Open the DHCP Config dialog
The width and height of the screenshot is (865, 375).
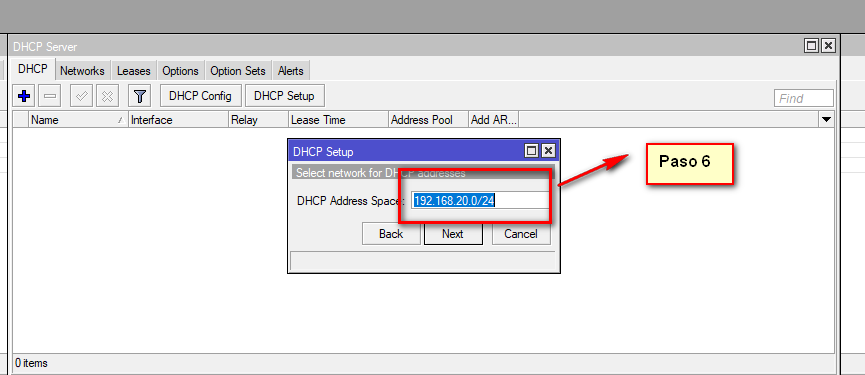click(x=200, y=96)
